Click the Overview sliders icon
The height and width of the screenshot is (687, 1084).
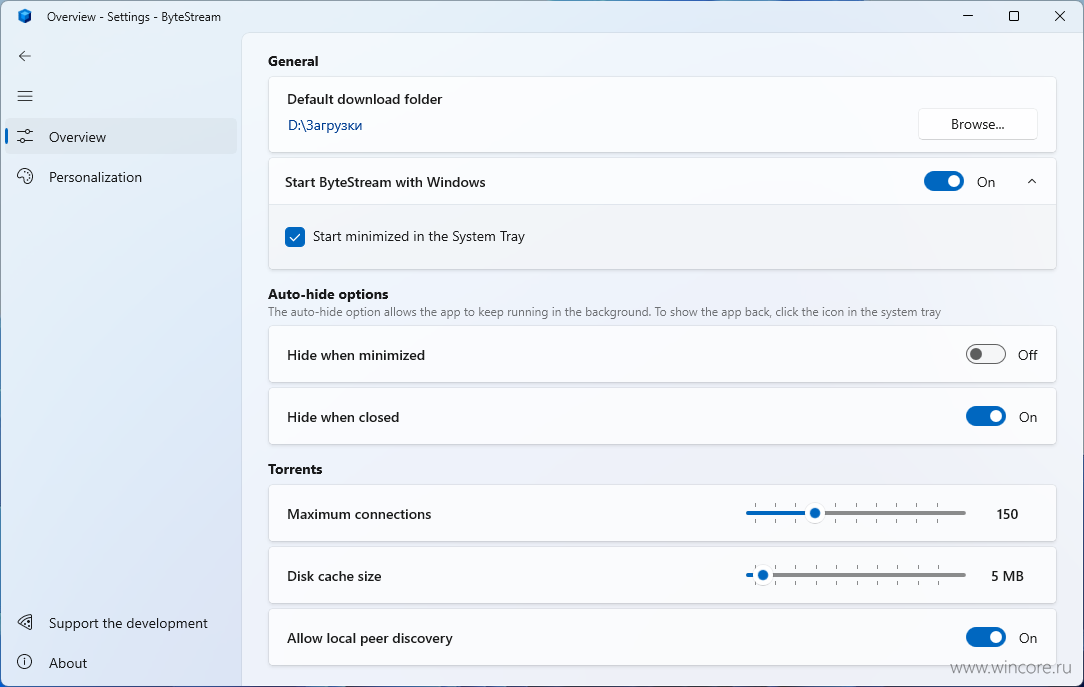[x=25, y=136]
